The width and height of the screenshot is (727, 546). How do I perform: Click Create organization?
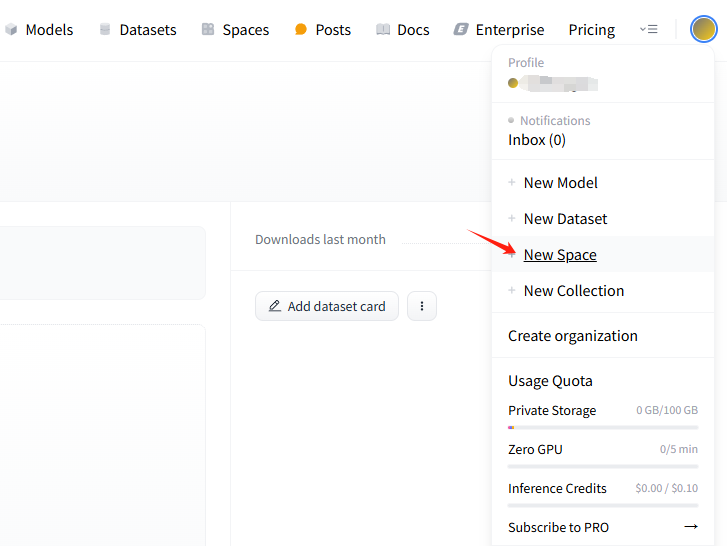tap(572, 336)
